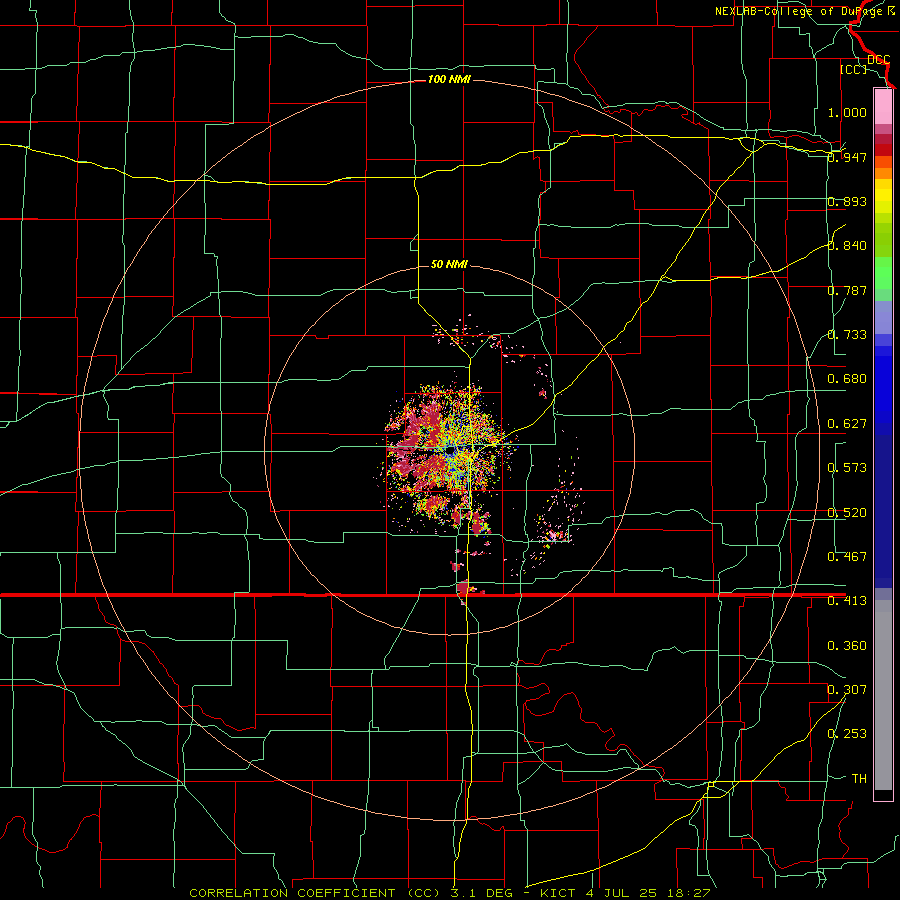Select the 0.253 legend value

click(x=847, y=734)
